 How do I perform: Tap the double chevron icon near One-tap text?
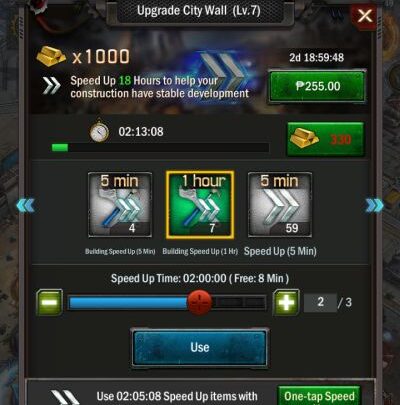tap(65, 398)
